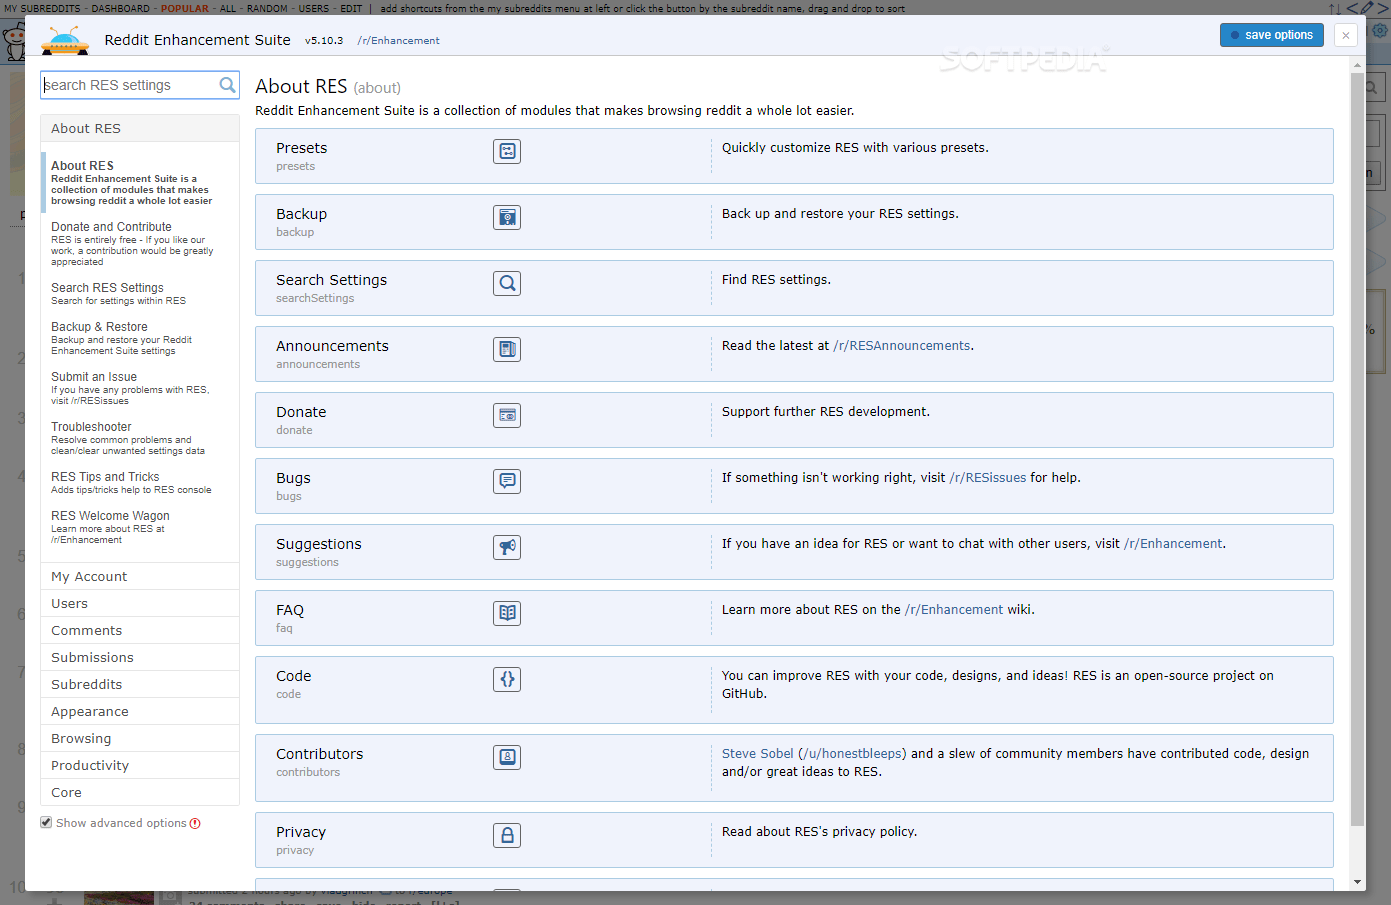Open the /r/RESAnnouncements link
The height and width of the screenshot is (905, 1391).
point(901,346)
